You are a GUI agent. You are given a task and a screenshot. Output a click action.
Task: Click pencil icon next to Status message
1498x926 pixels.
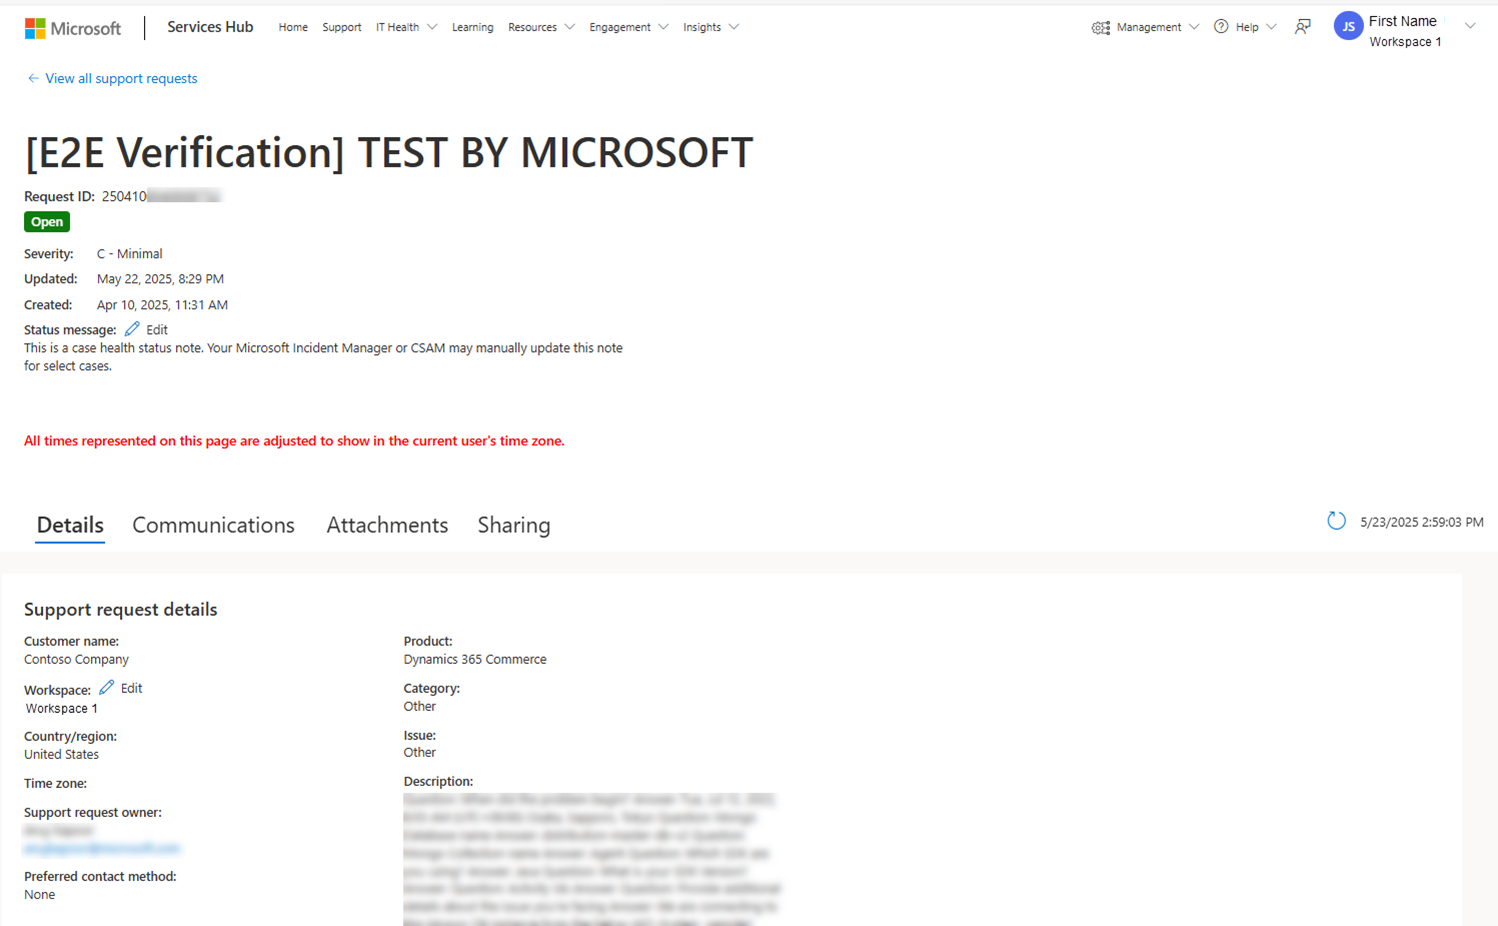(132, 329)
